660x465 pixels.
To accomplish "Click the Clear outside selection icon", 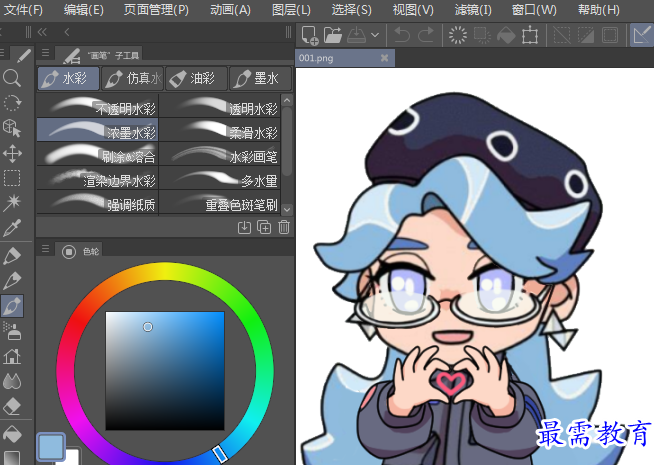I will pyautogui.click(x=482, y=35).
